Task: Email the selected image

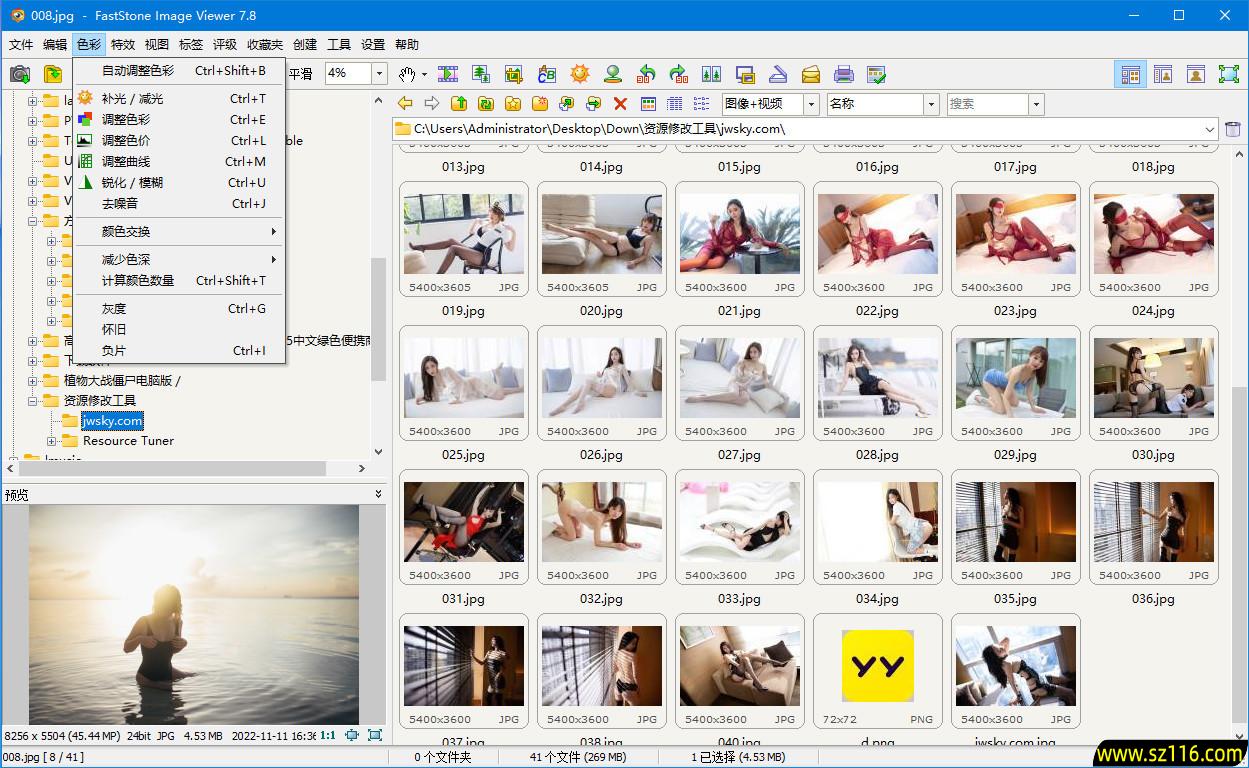Action: pyautogui.click(x=811, y=73)
